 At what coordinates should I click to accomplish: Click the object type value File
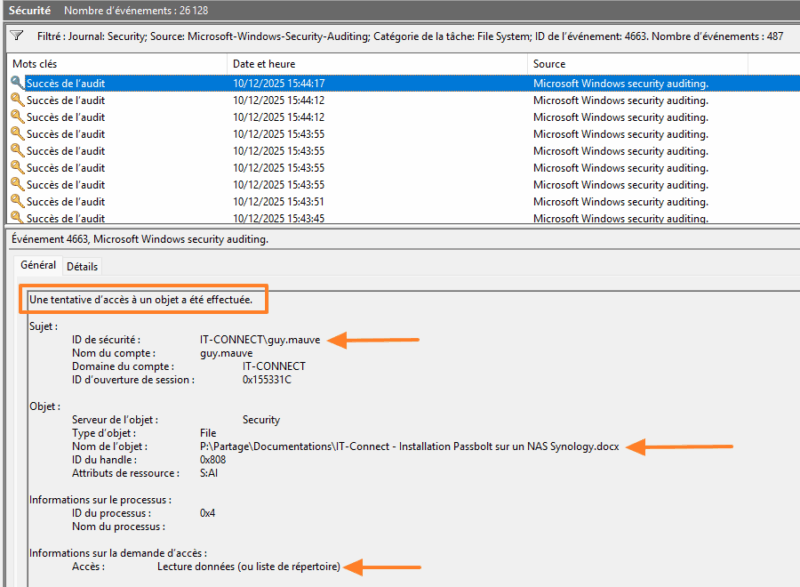tap(208, 433)
